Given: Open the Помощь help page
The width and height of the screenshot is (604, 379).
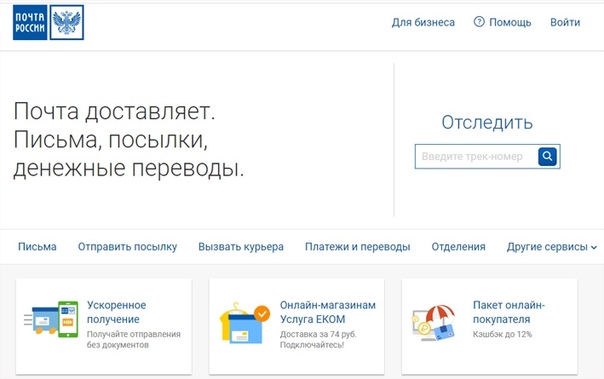Looking at the screenshot, I should click(x=510, y=22).
